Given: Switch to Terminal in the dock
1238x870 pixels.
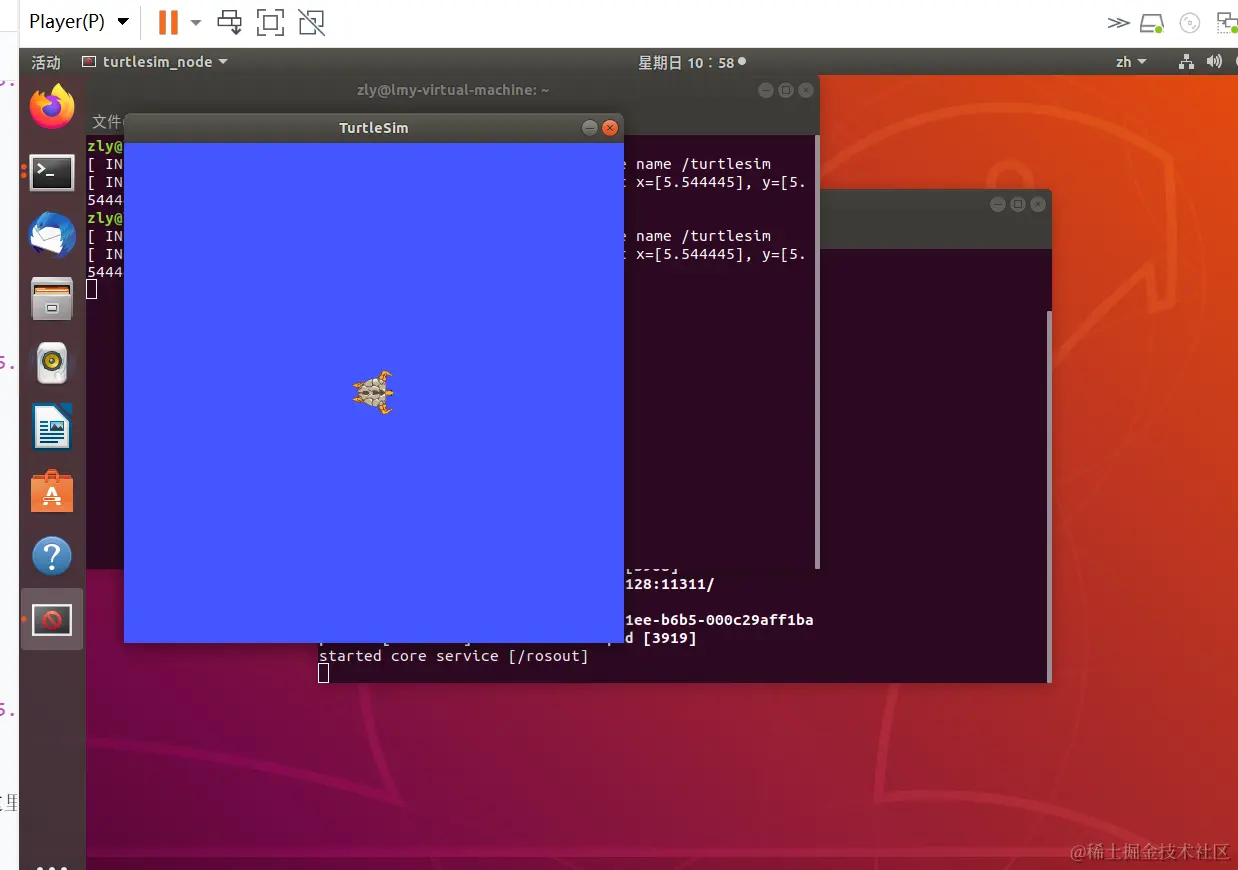Looking at the screenshot, I should coord(52,173).
